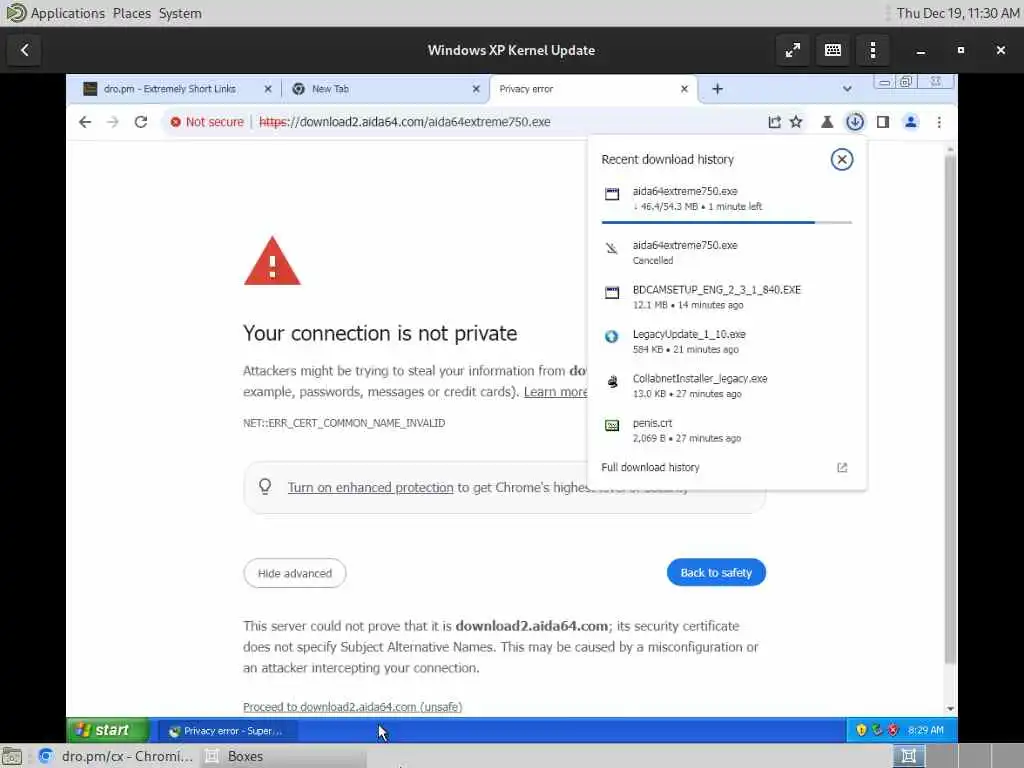The height and width of the screenshot is (768, 1024).
Task: Click the LegacyUpdate file icon
Action: (611, 337)
